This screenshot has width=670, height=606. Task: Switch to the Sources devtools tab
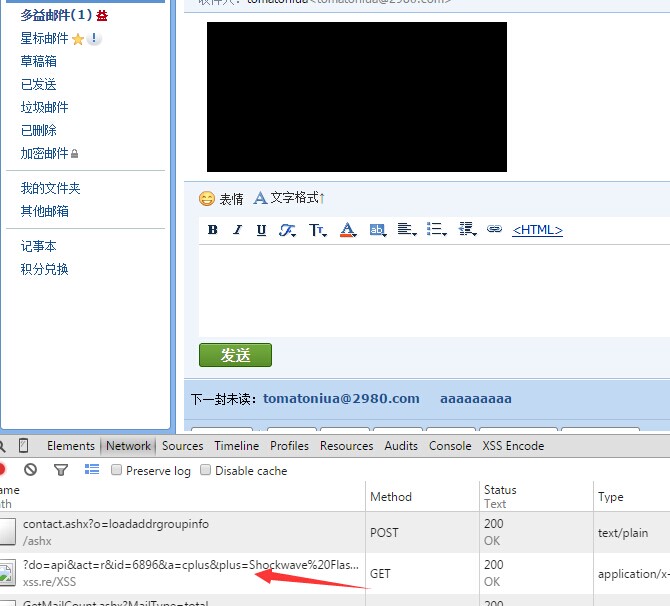tap(182, 446)
